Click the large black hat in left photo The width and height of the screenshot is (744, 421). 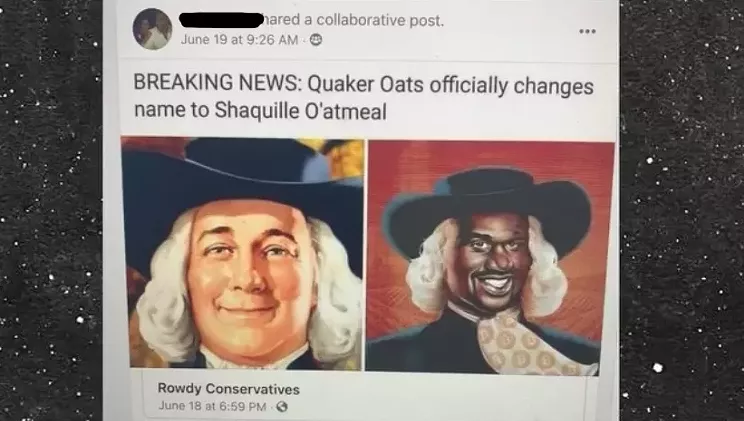click(x=242, y=185)
